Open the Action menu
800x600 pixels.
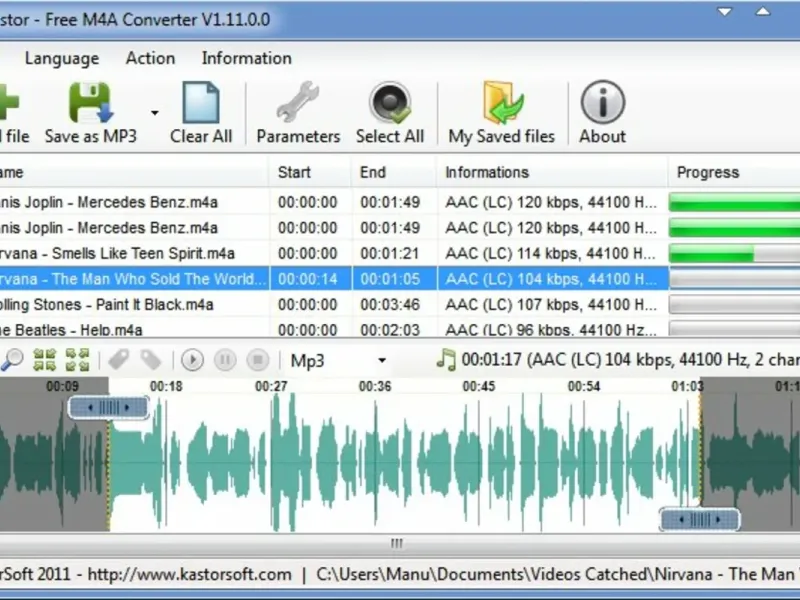(150, 58)
